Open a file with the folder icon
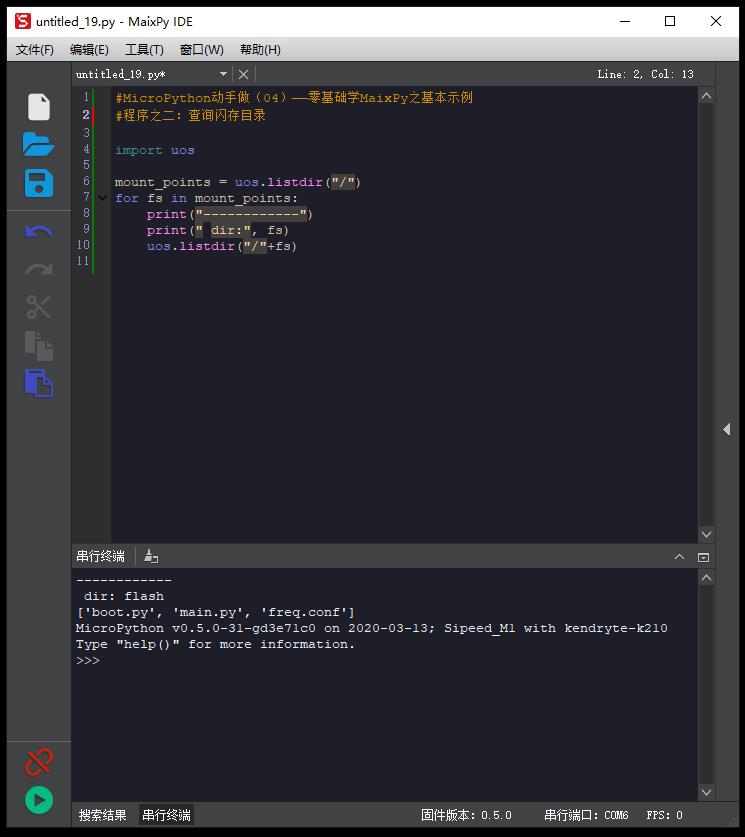The height and width of the screenshot is (837, 745). click(x=38, y=145)
